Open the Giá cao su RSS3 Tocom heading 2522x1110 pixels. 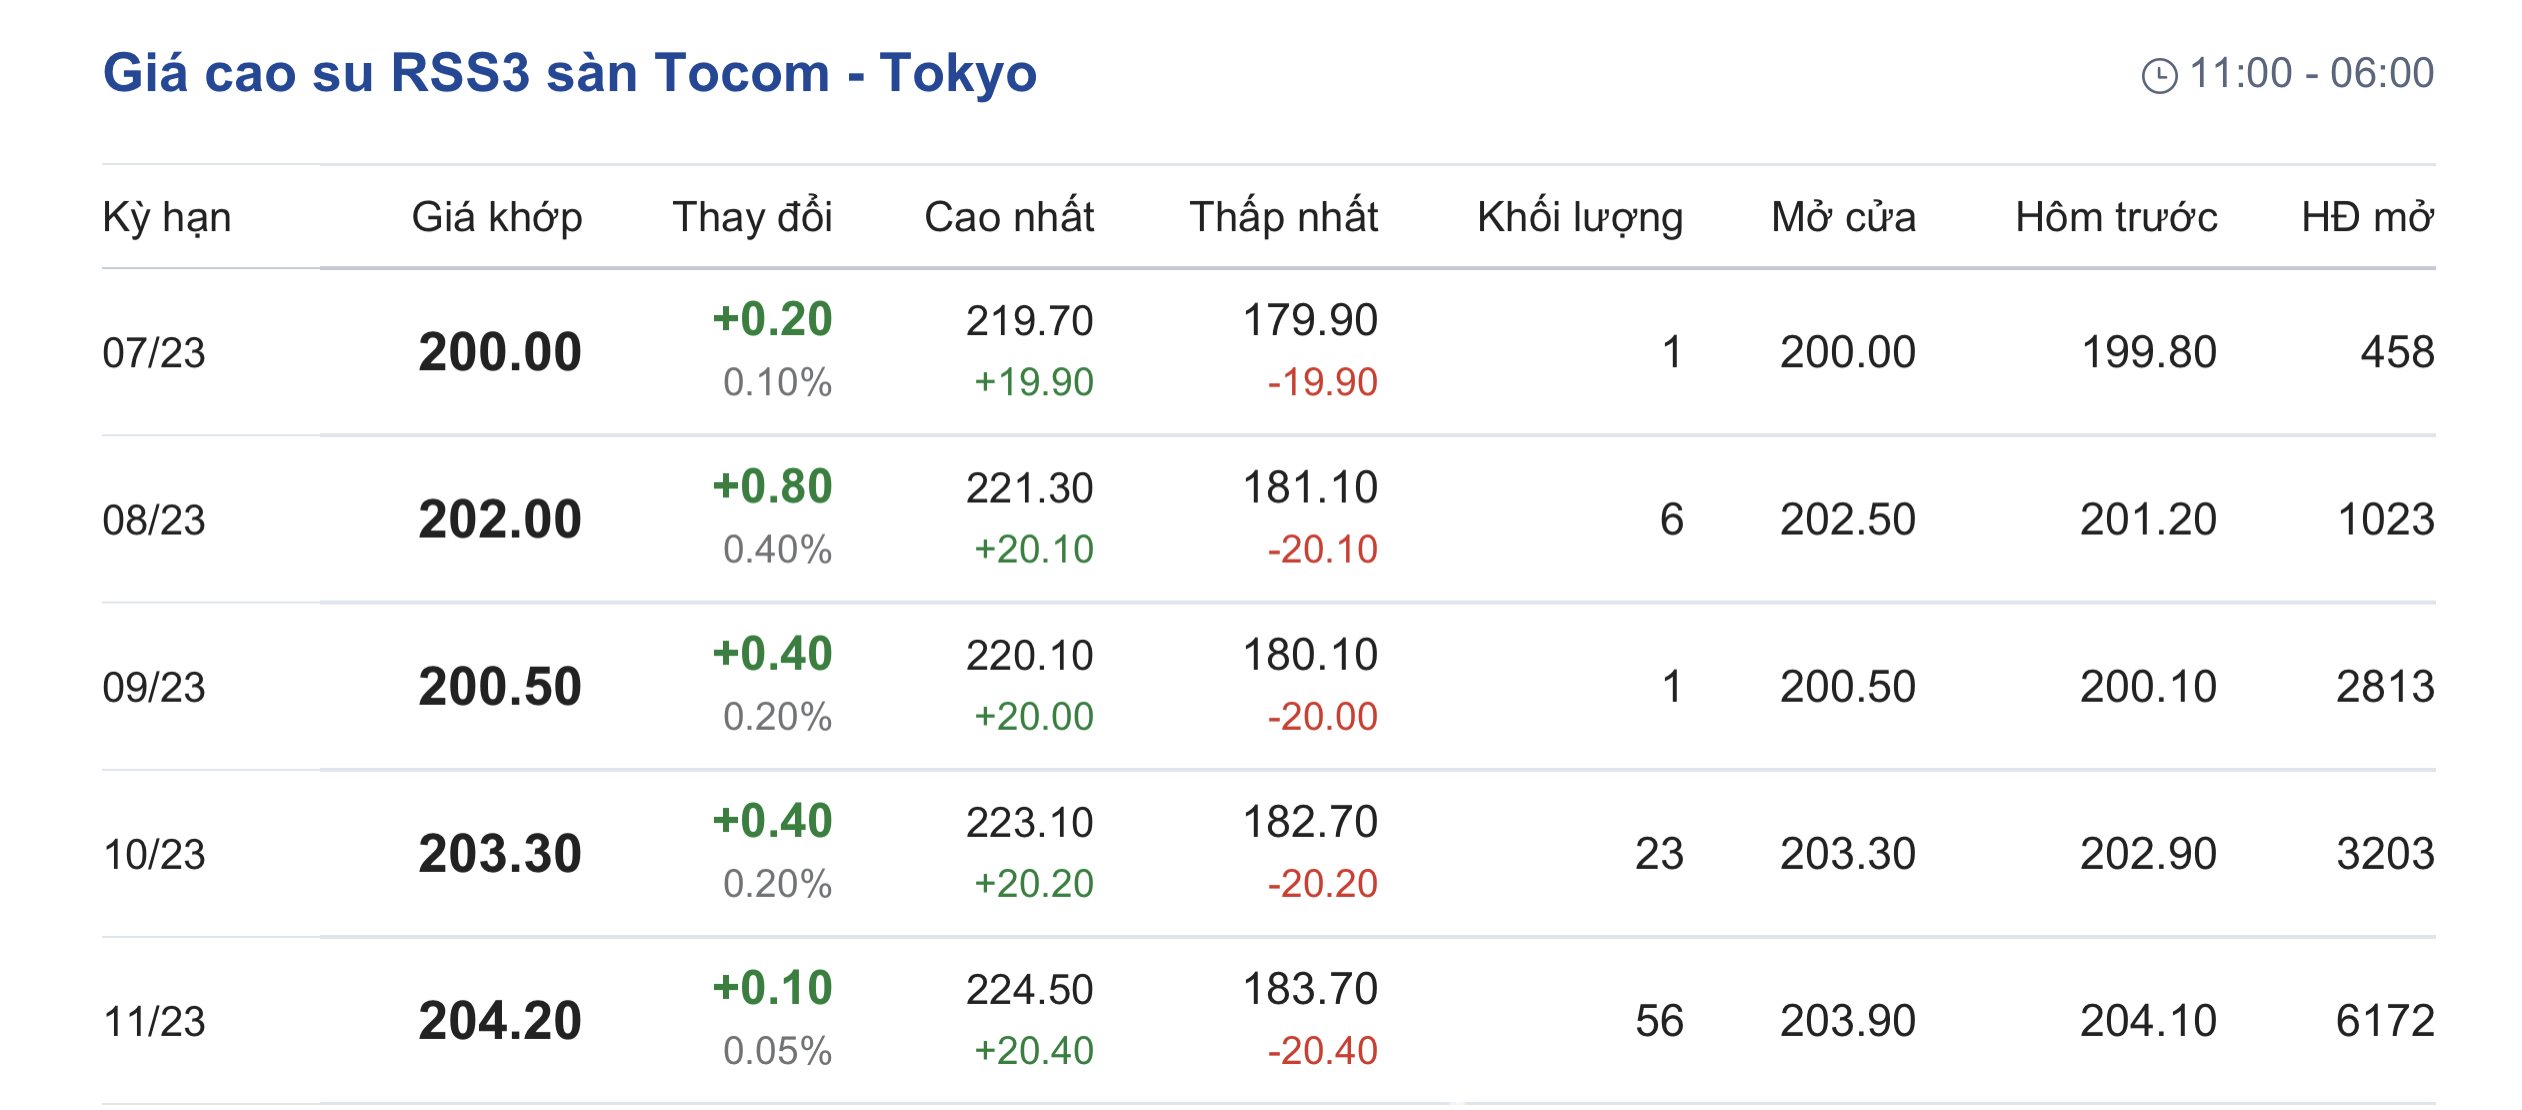(x=570, y=73)
